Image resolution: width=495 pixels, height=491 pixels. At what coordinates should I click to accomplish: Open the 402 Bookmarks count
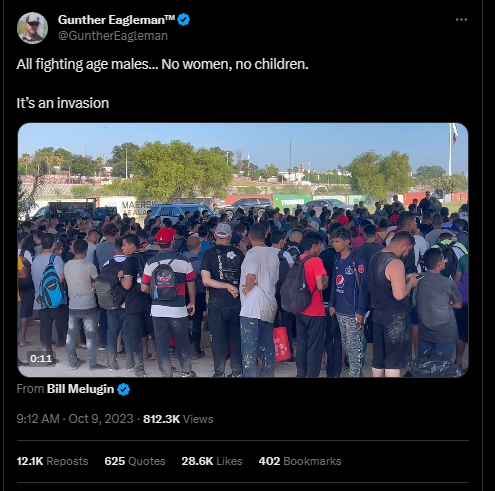tap(300, 461)
